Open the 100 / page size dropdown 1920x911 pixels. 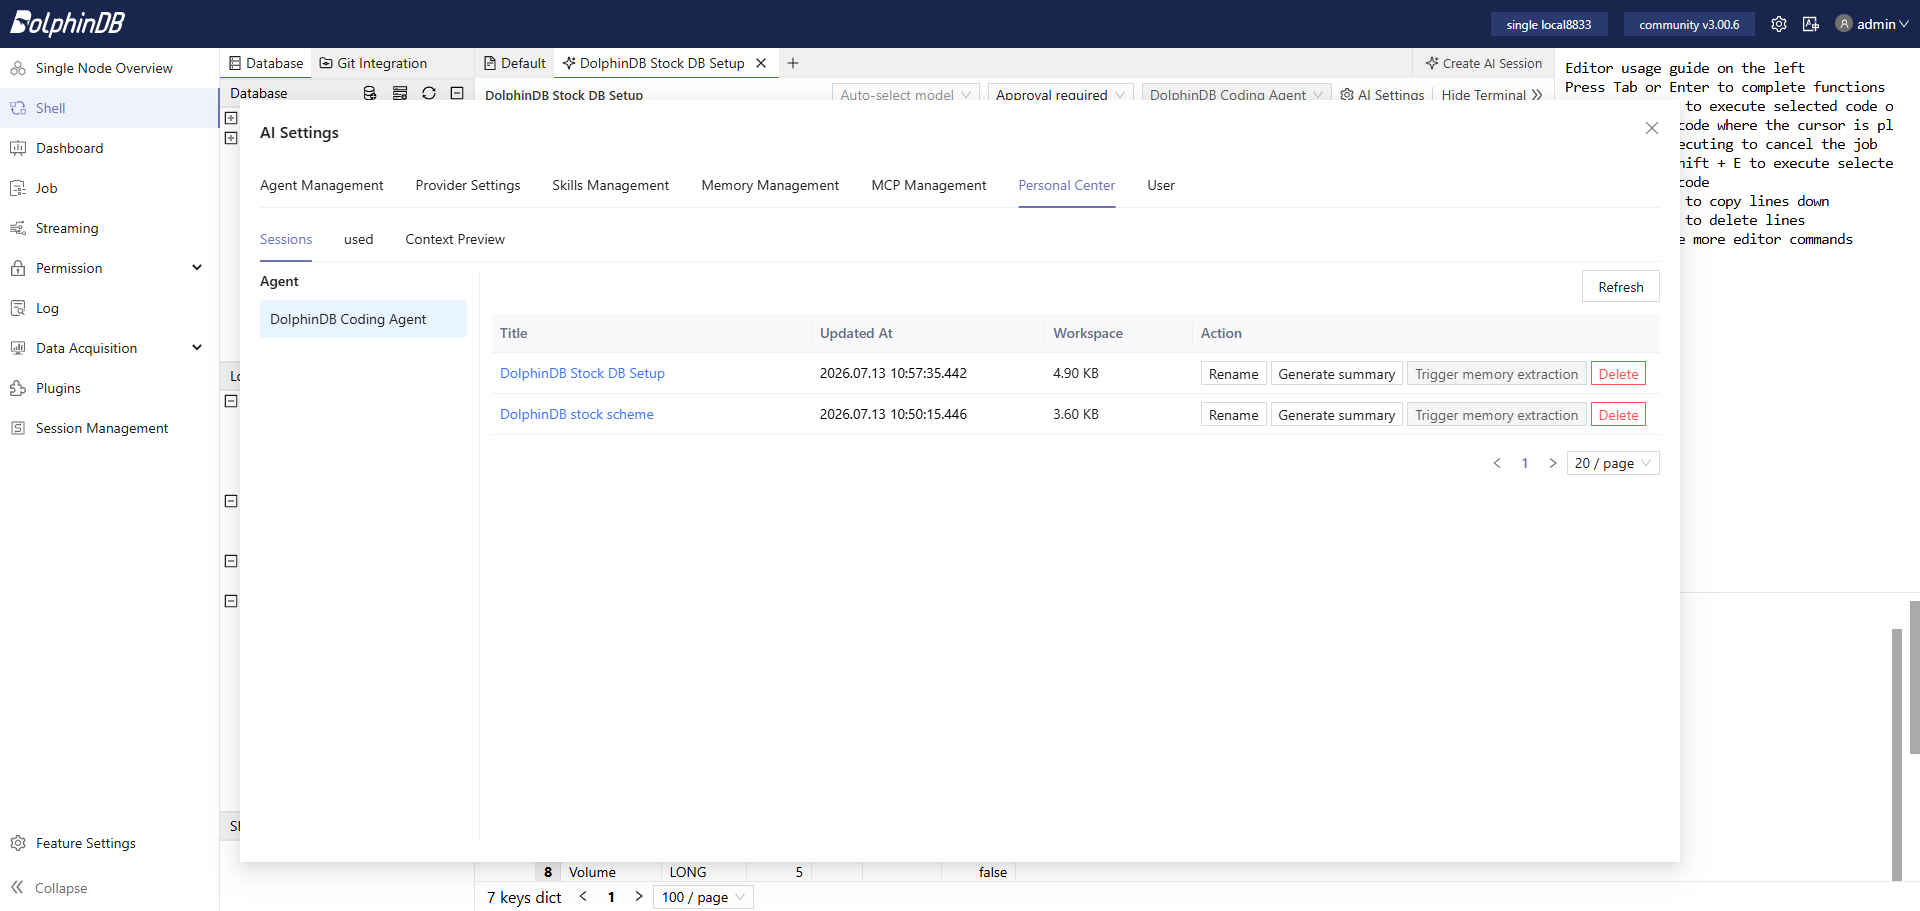coord(703,897)
